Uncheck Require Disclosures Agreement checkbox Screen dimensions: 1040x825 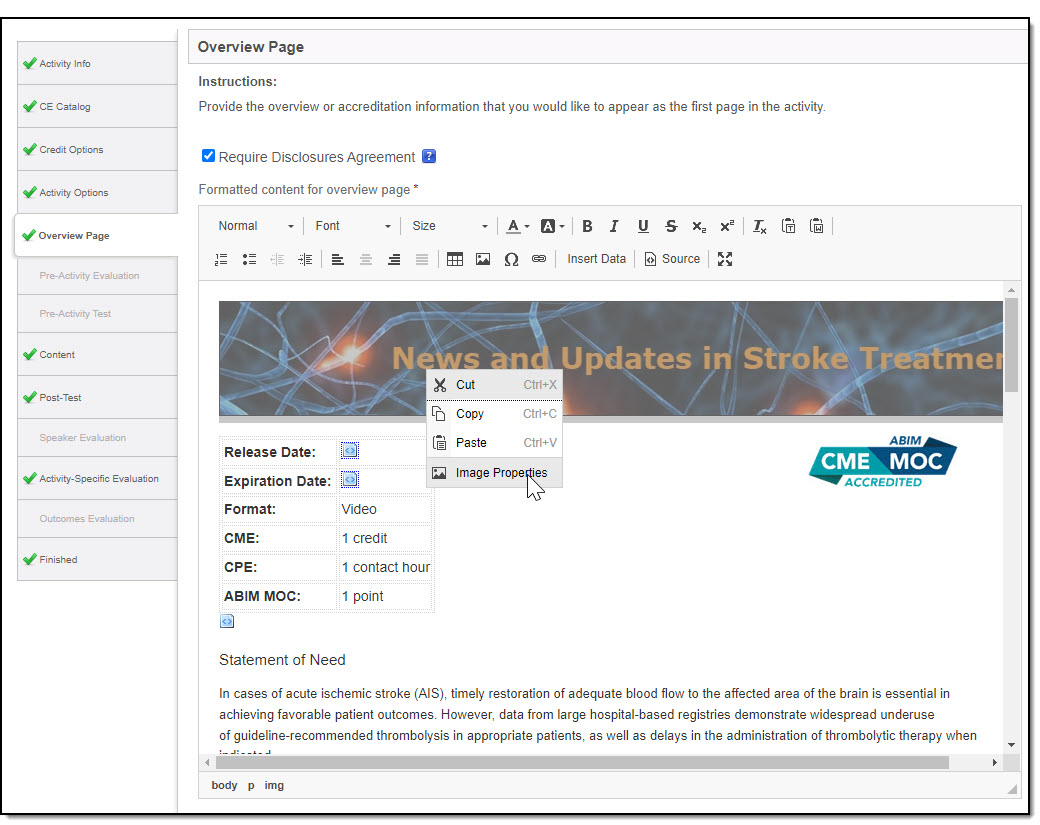208,156
